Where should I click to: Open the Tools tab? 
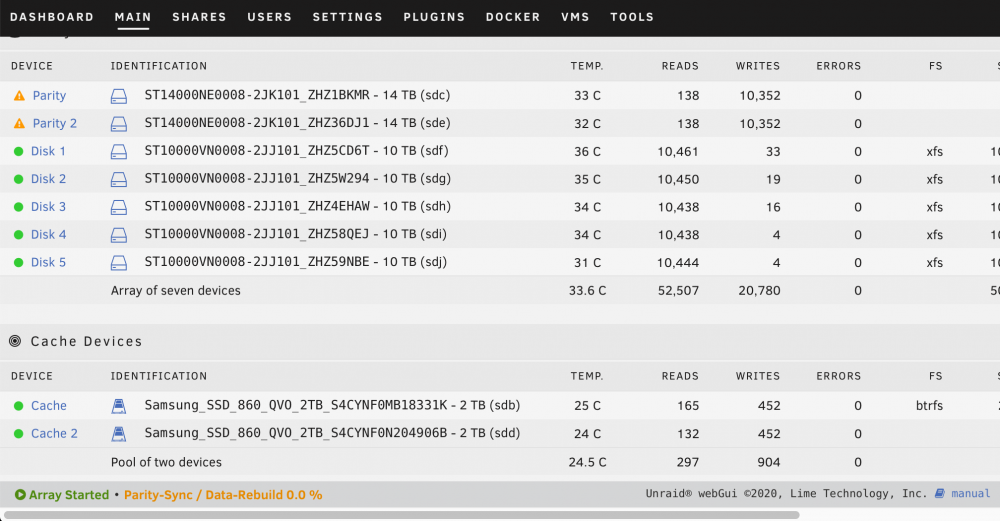point(632,17)
